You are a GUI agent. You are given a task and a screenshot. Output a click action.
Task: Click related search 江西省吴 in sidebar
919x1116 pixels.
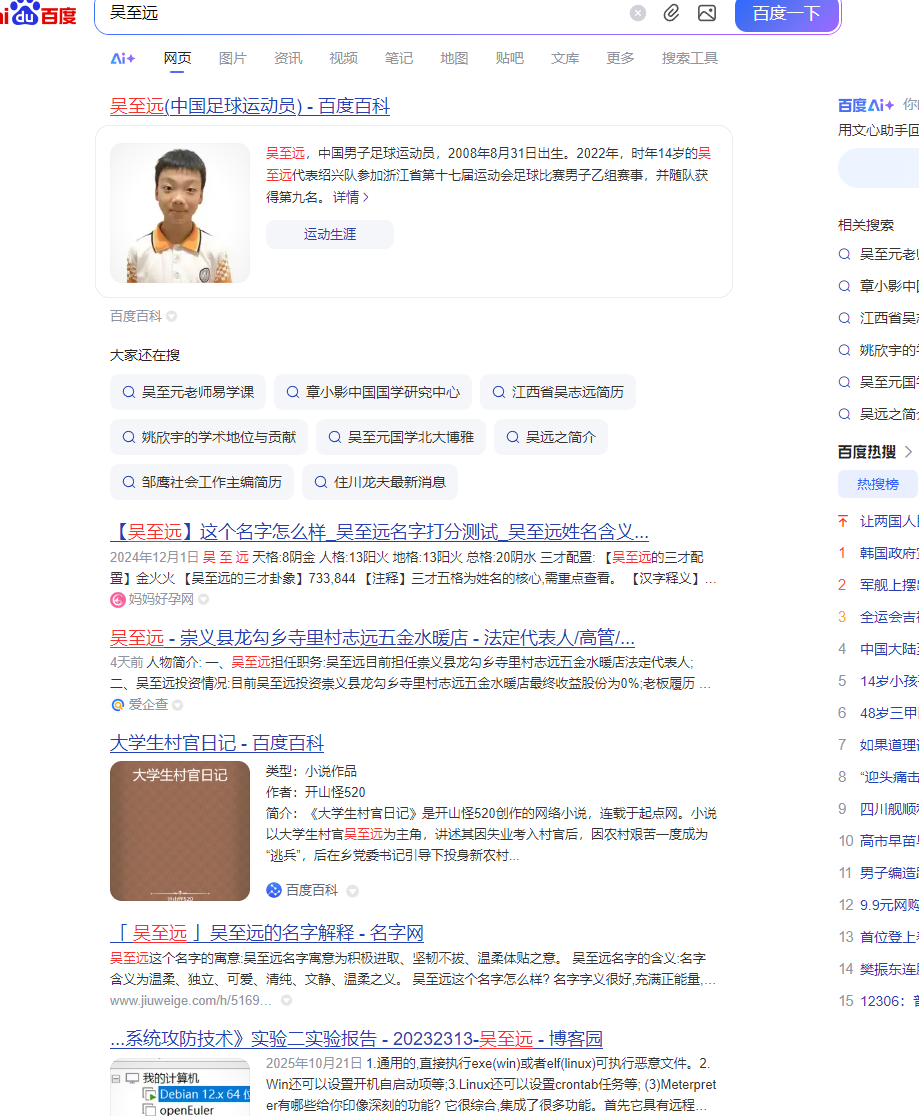coord(888,318)
